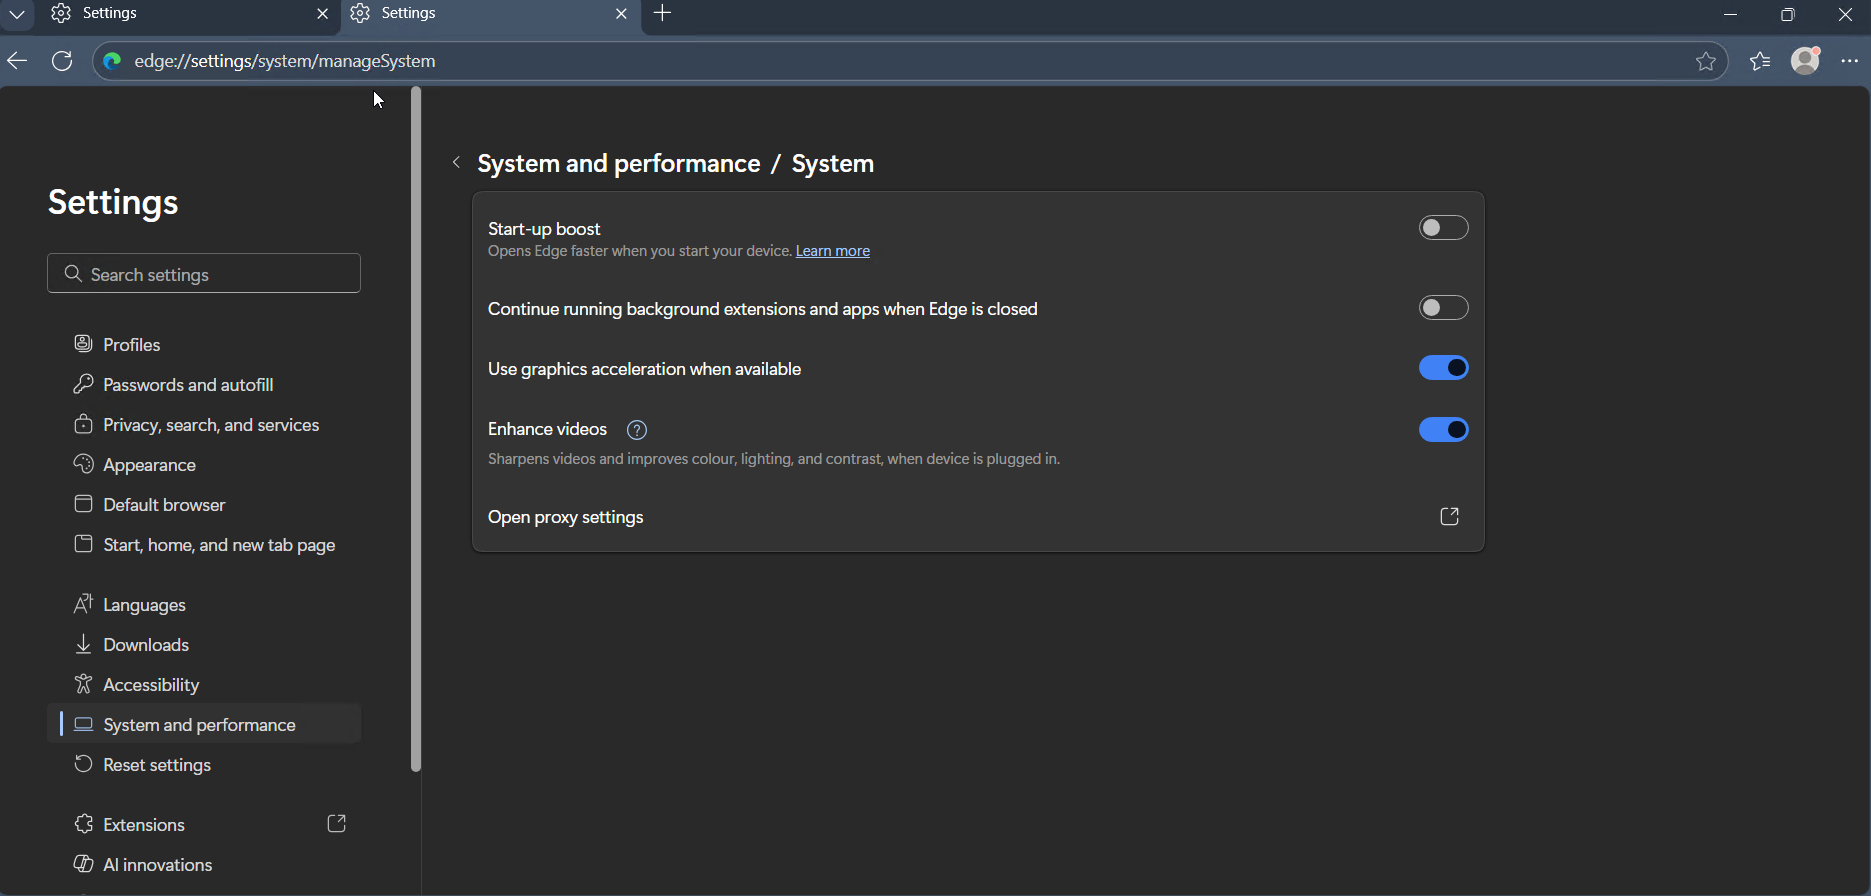Turn off the Enhance videos toggle
Viewport: 1871px width, 896px height.
[x=1443, y=430]
